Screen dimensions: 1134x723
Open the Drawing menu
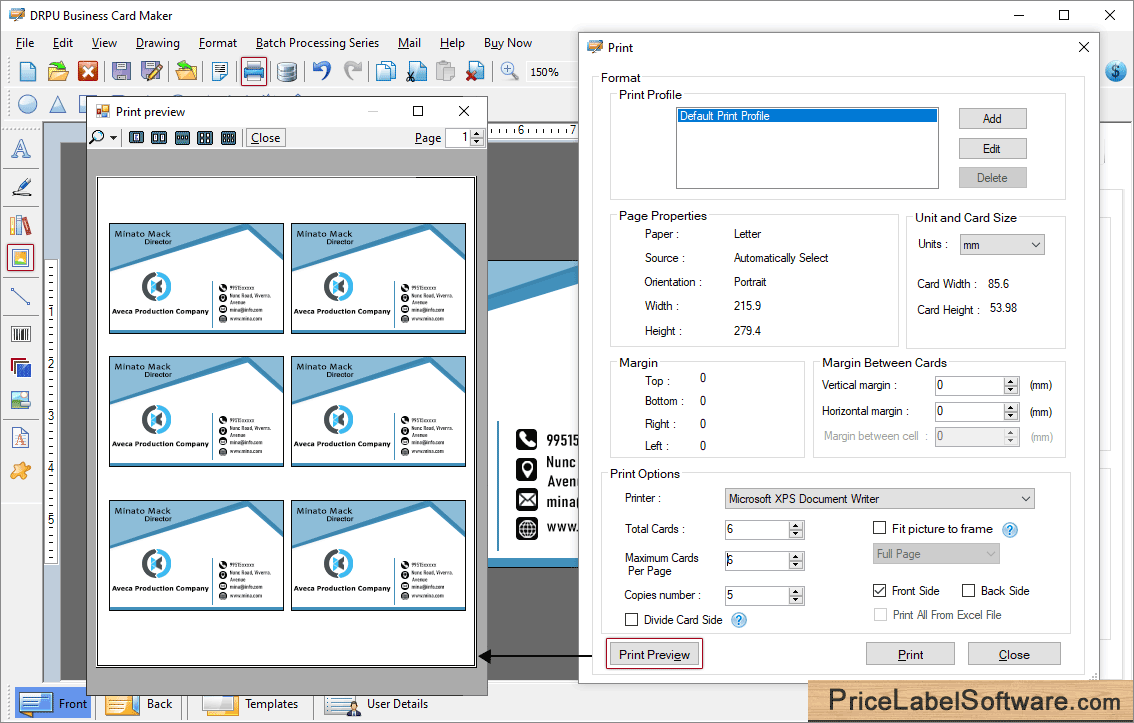[158, 43]
